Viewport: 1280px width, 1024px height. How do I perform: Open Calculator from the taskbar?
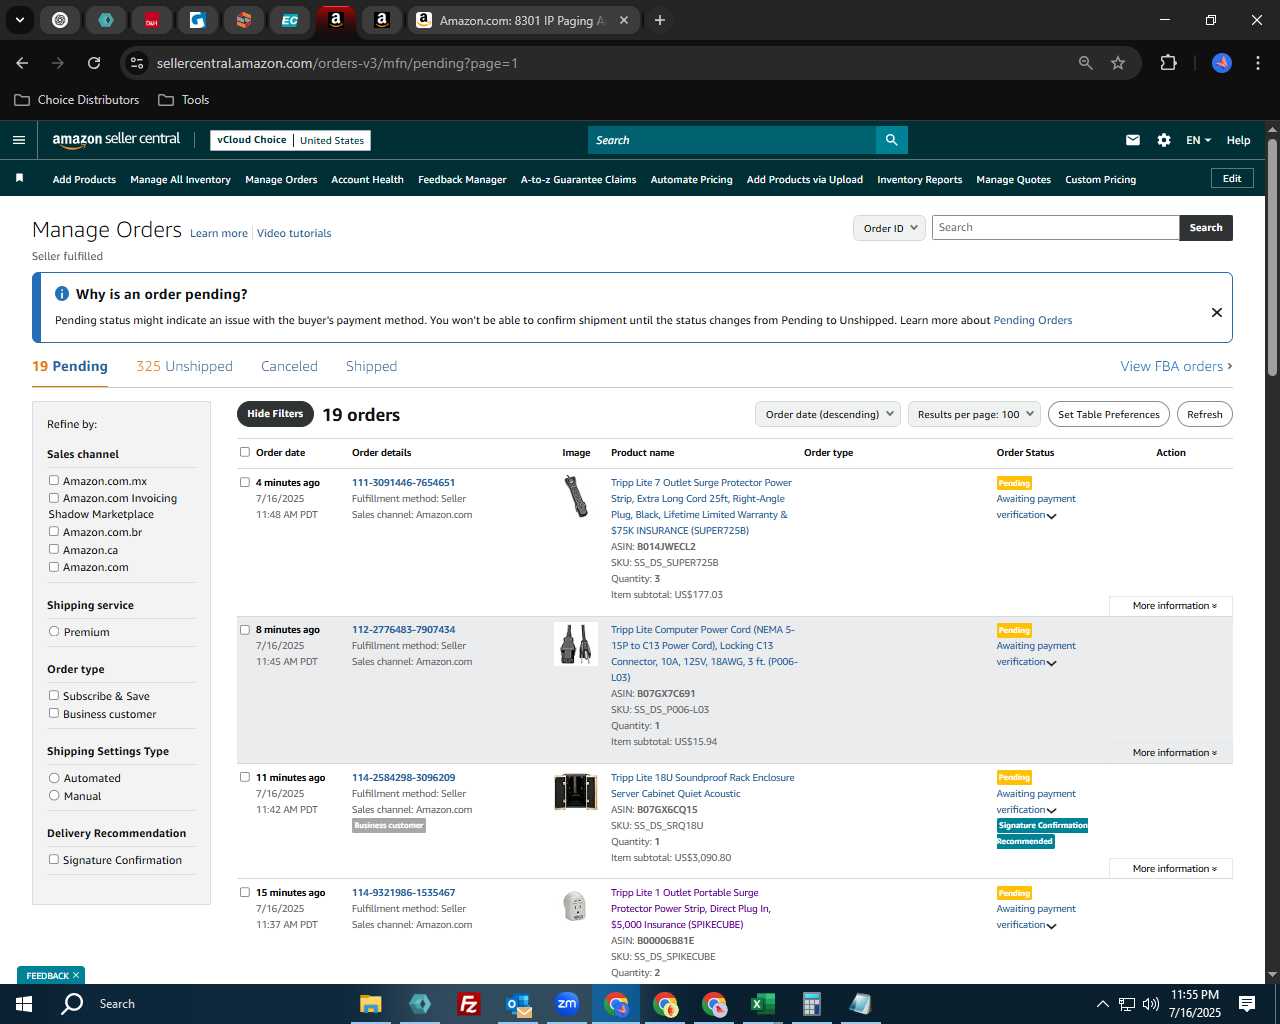[x=811, y=1004]
